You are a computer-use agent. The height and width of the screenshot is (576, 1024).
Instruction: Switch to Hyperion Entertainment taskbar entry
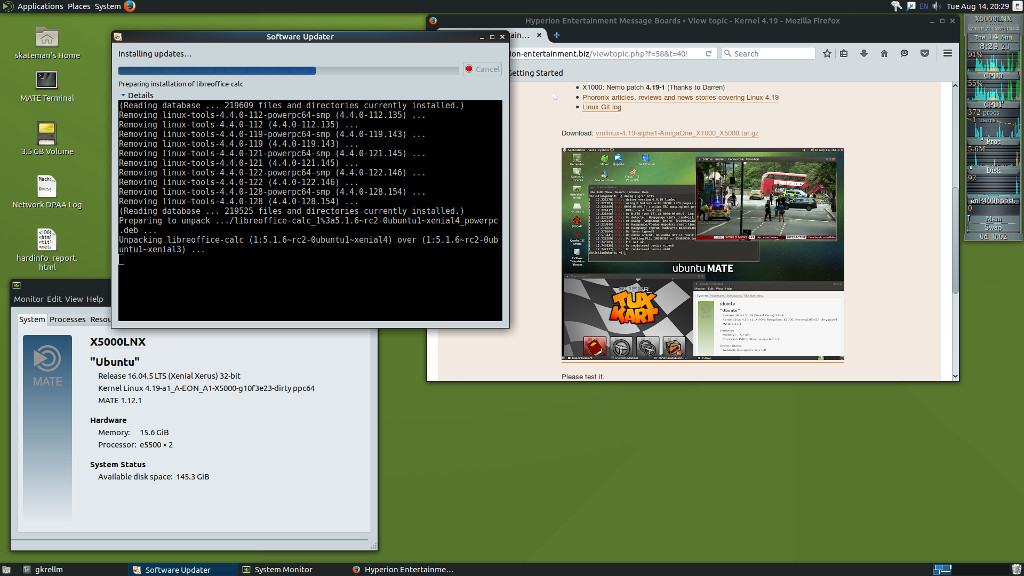[x=402, y=569]
